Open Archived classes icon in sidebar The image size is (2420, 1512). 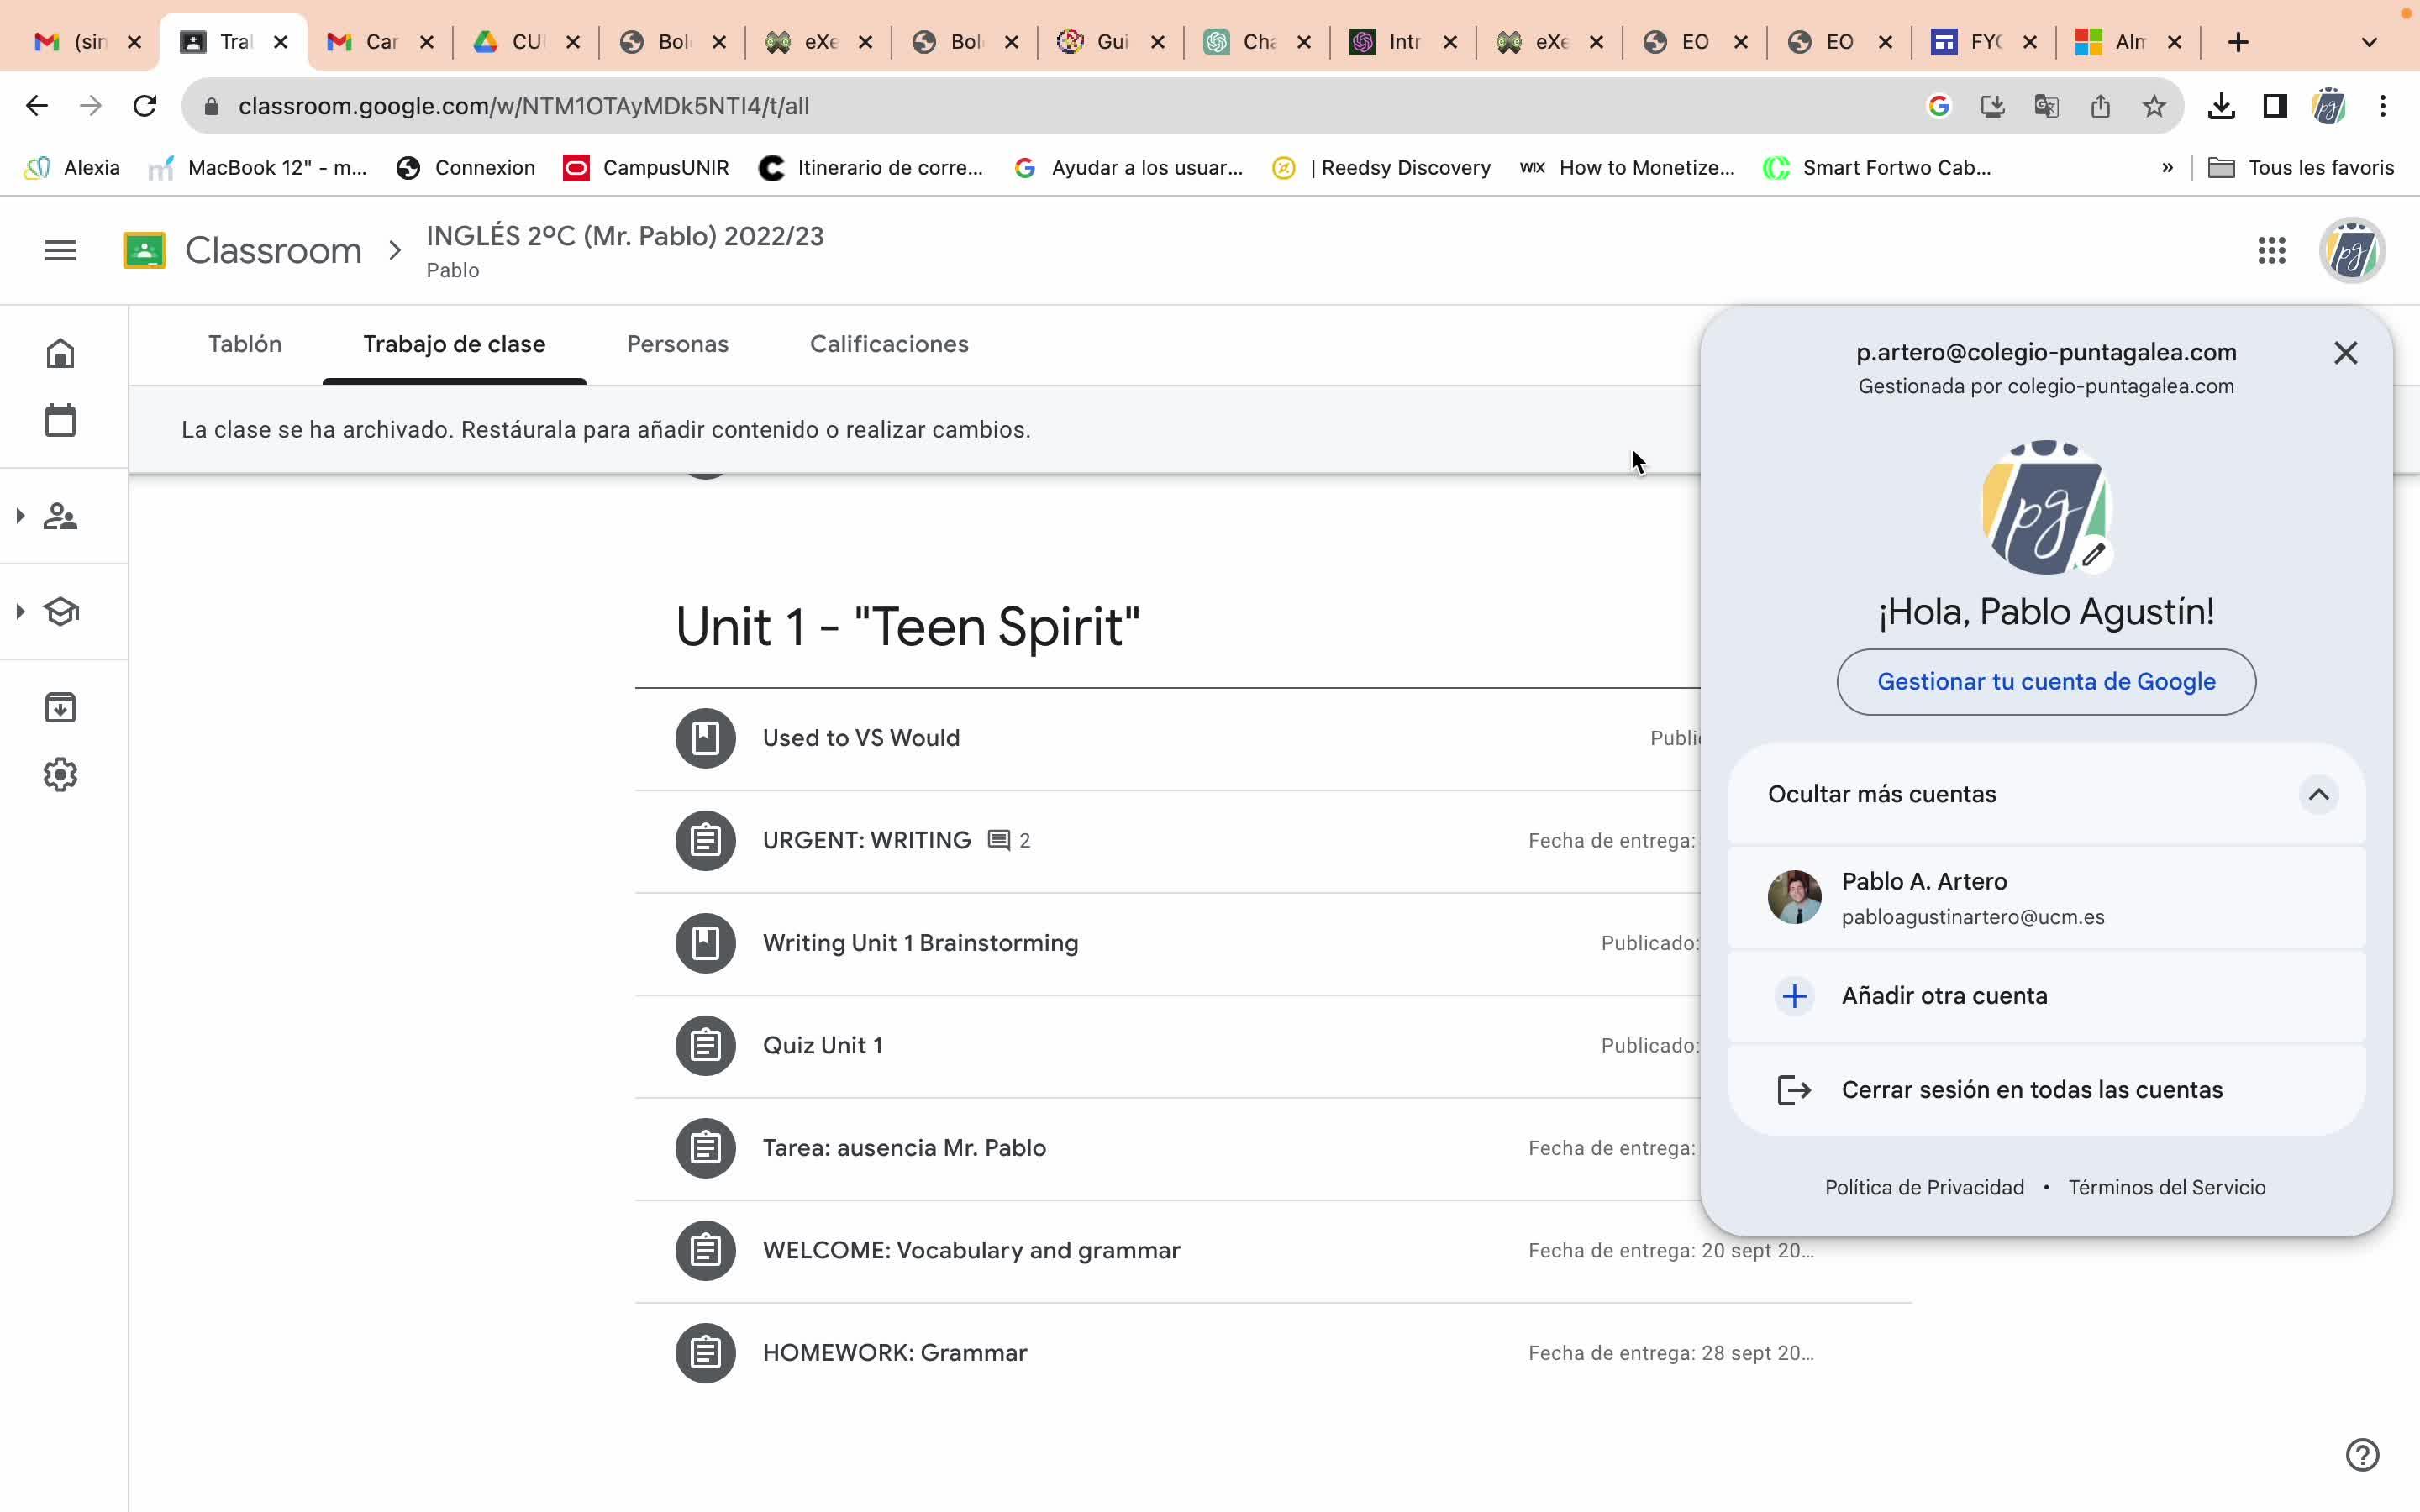click(60, 708)
